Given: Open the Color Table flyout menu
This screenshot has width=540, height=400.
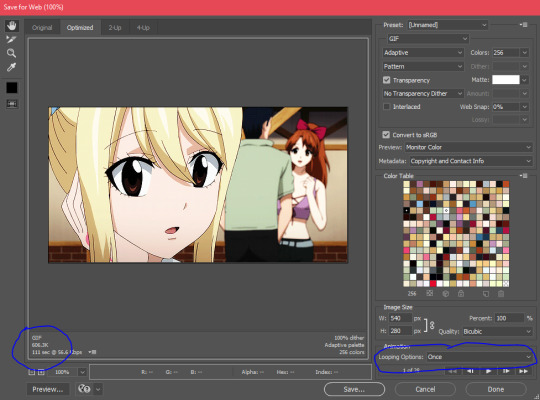Looking at the screenshot, I should coord(524,176).
